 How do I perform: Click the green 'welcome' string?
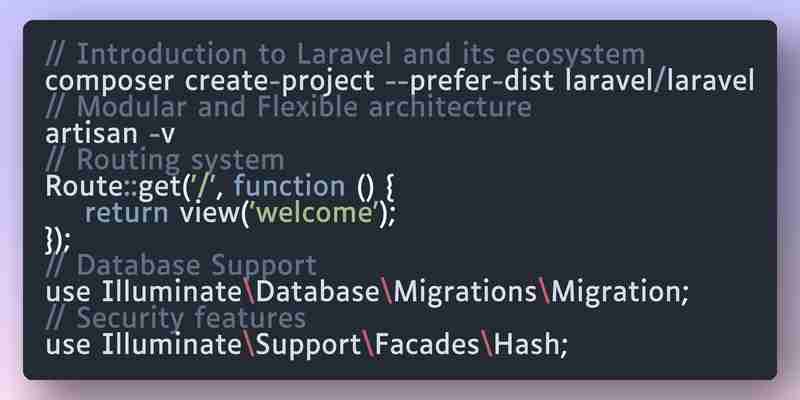point(316,213)
